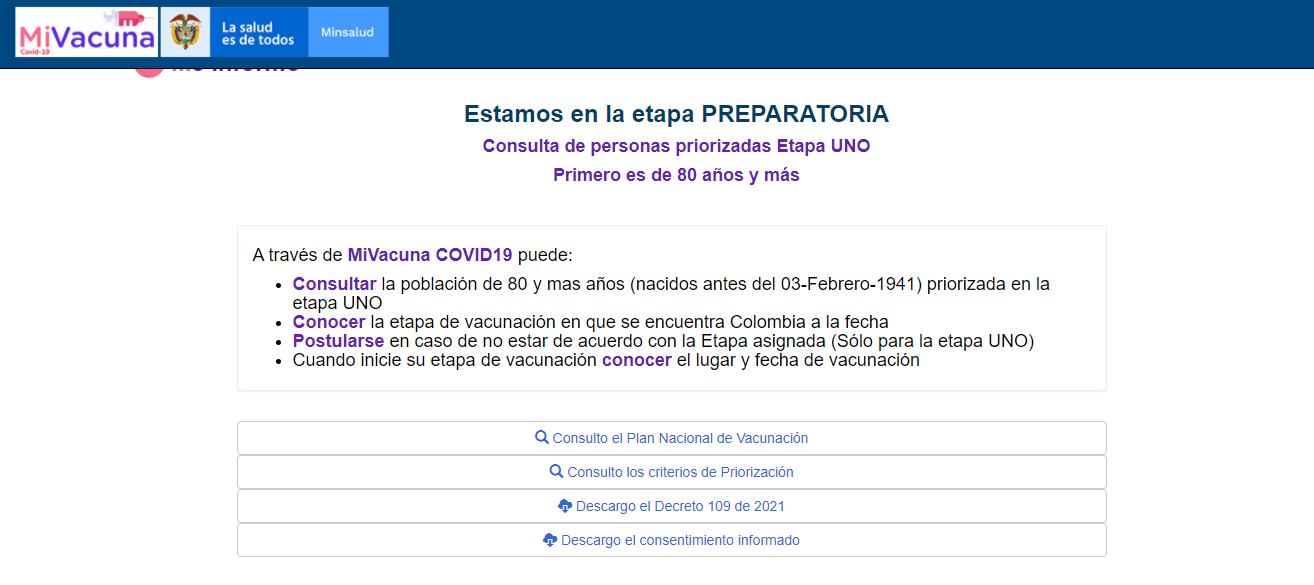Click the 'La salud es de todos' logo
The height and width of the screenshot is (585, 1314).
(258, 33)
